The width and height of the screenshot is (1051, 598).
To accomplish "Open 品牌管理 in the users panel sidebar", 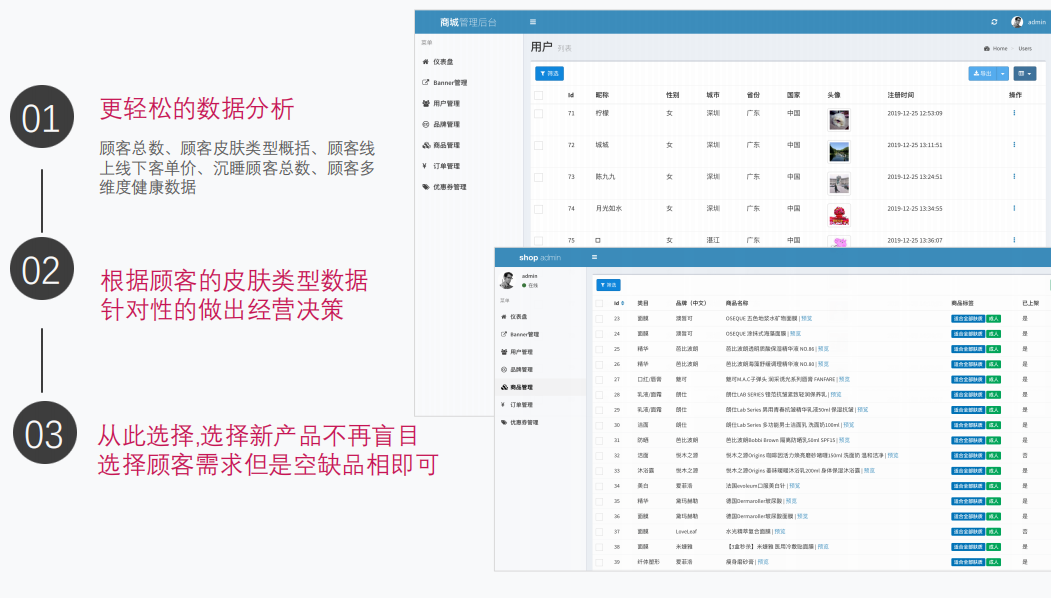I will pos(445,125).
